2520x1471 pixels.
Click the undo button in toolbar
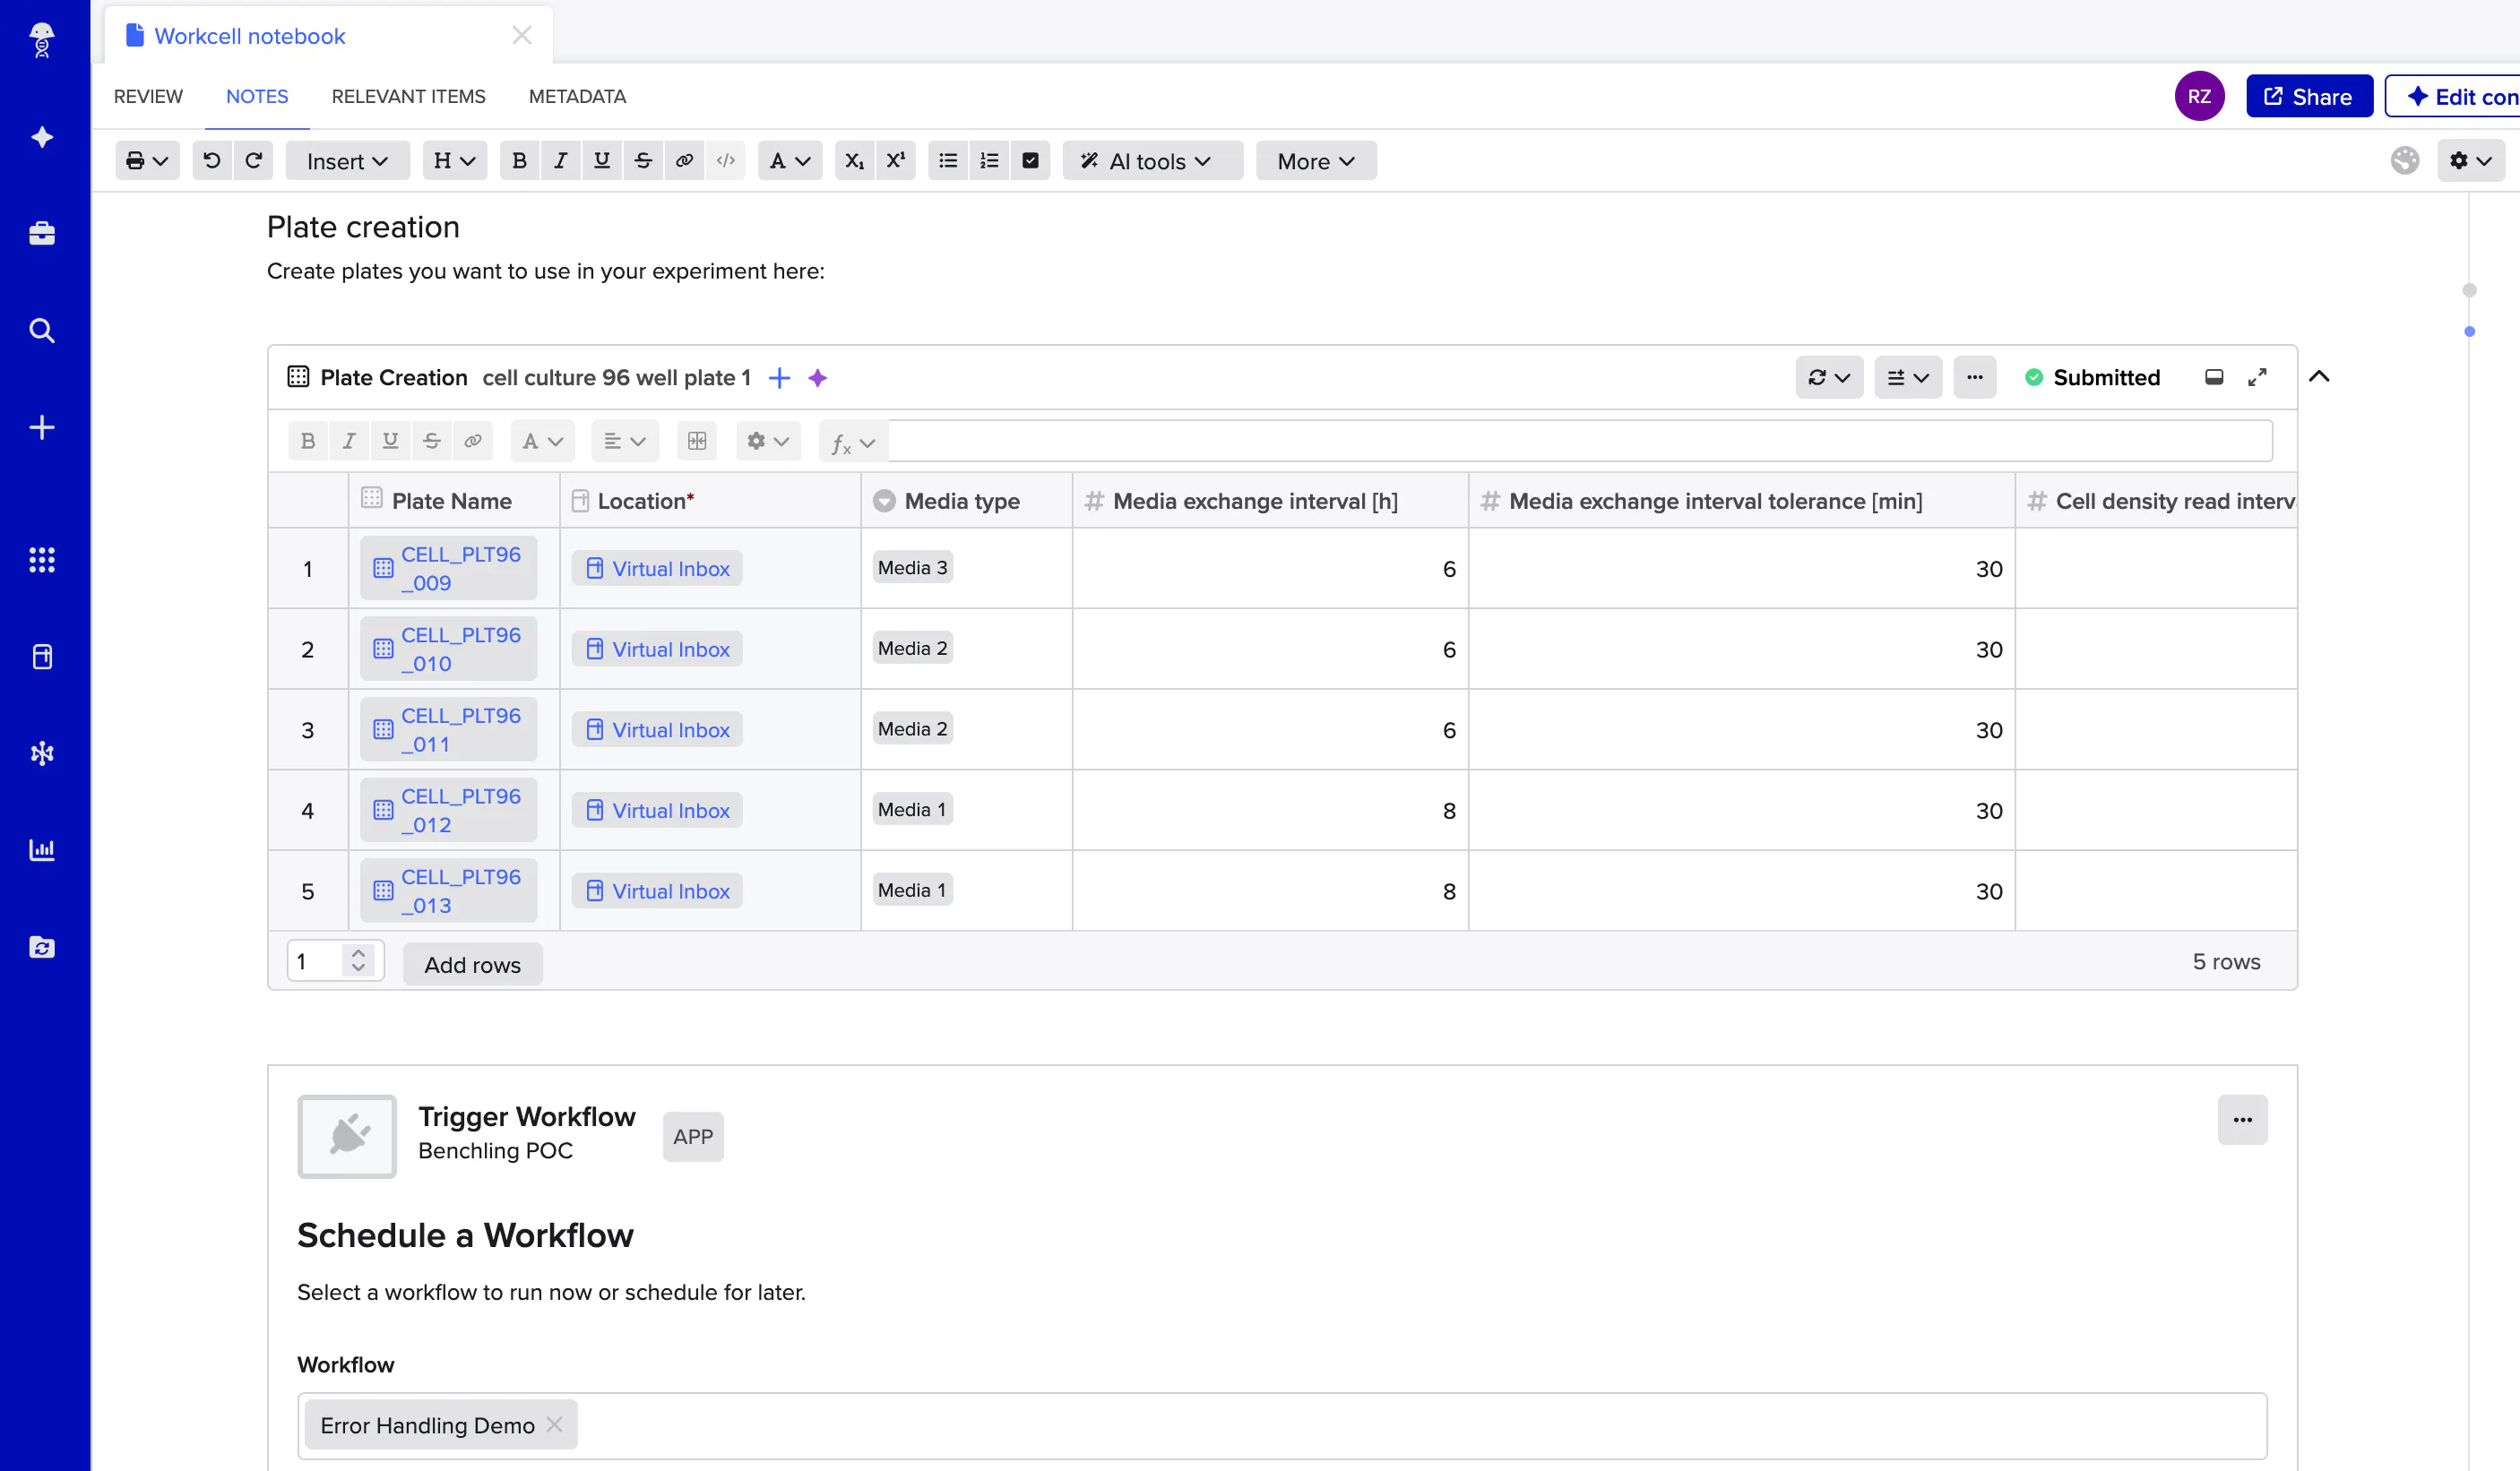[x=212, y=160]
